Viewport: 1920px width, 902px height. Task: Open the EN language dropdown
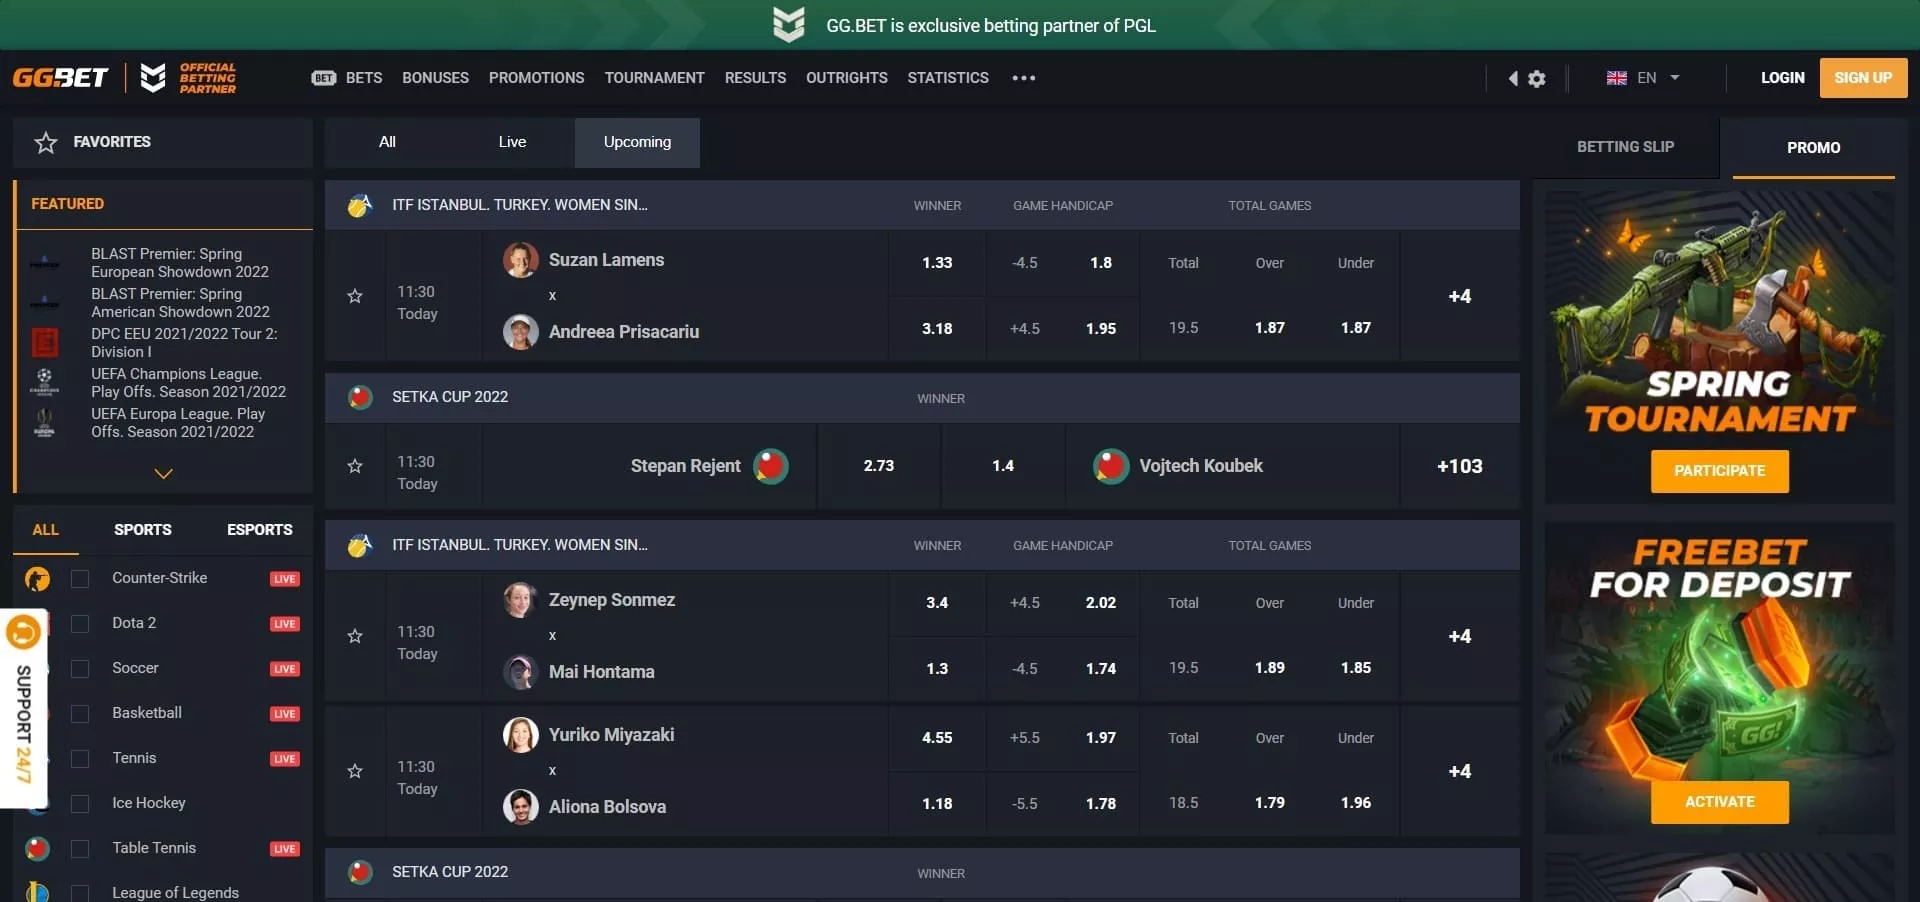[x=1644, y=78]
